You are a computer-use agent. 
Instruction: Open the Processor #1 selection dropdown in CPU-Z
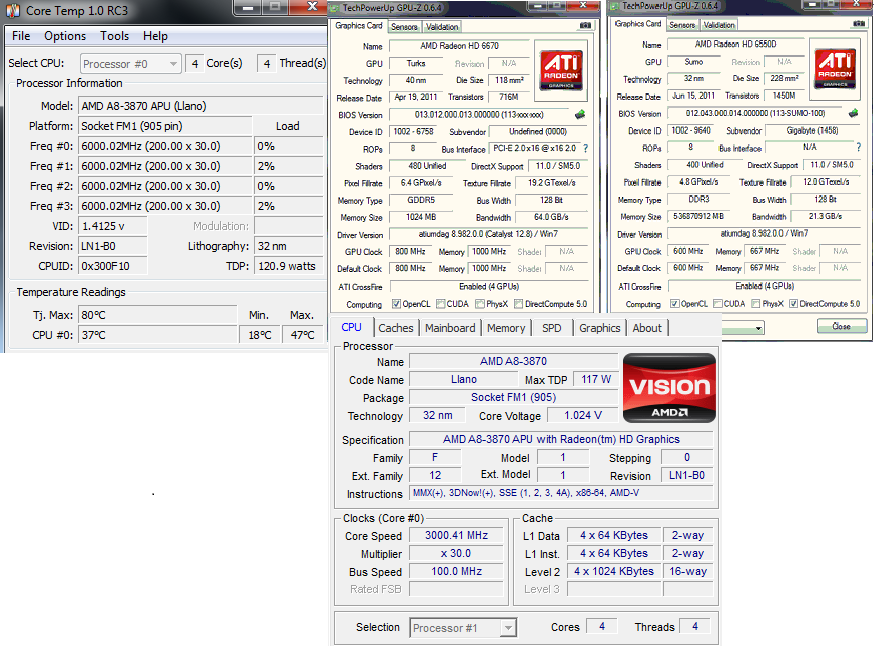click(x=463, y=628)
